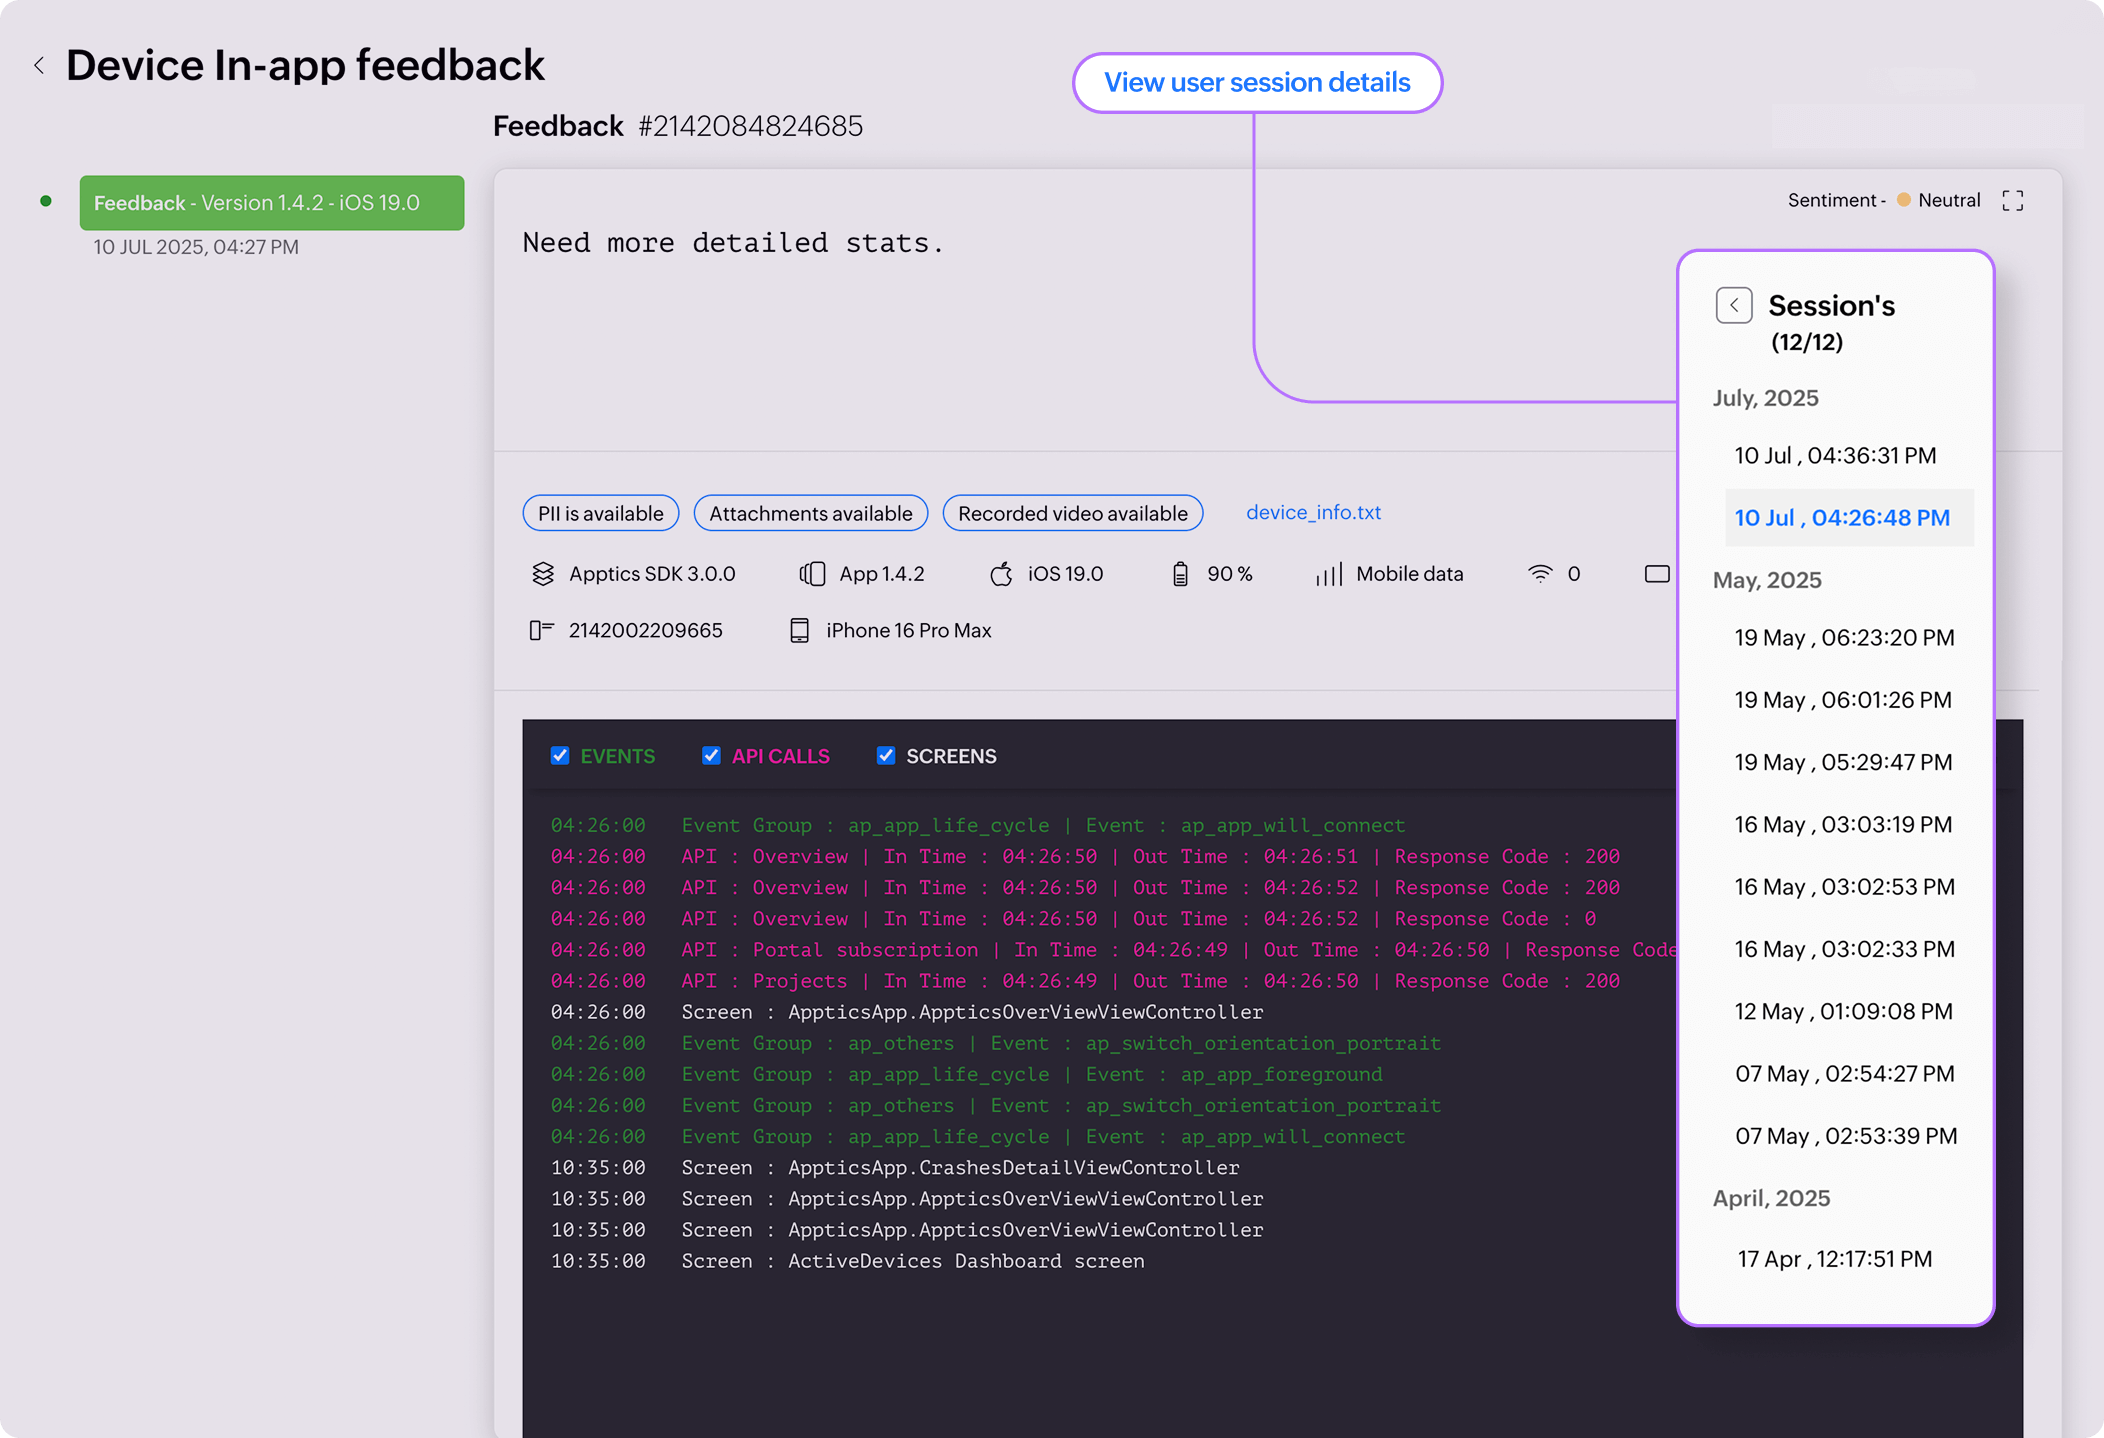Select the Apple icon next to iOS 19.0

tap(1001, 573)
